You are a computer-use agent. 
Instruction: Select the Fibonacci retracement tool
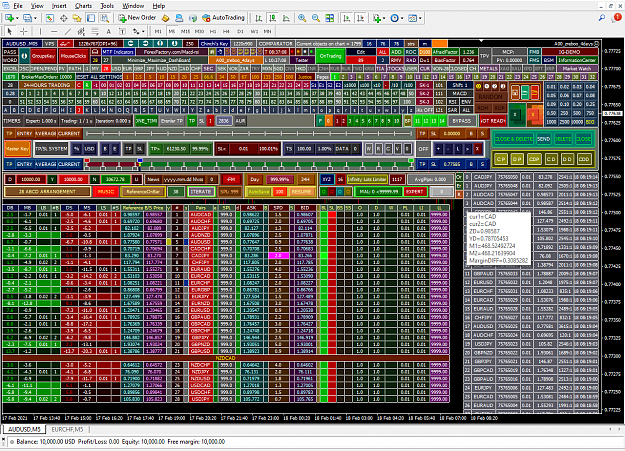coord(95,31)
